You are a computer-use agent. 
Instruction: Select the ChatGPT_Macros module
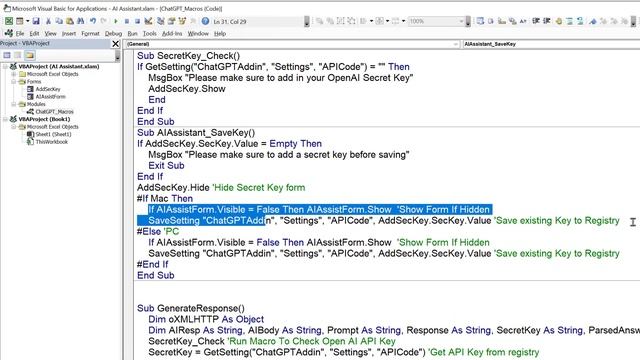click(54, 111)
